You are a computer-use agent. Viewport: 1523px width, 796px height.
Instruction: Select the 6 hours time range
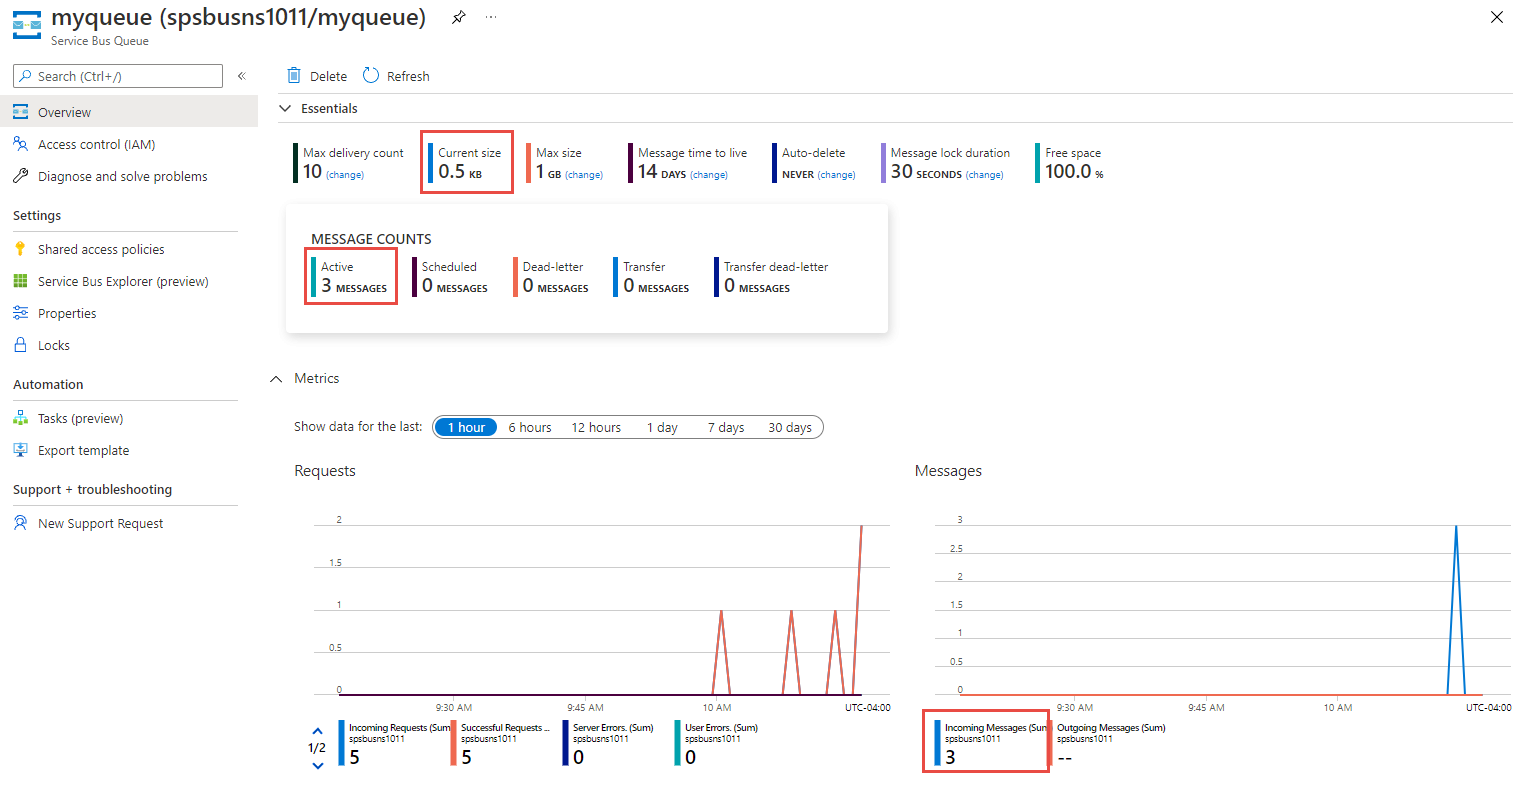[x=529, y=427]
